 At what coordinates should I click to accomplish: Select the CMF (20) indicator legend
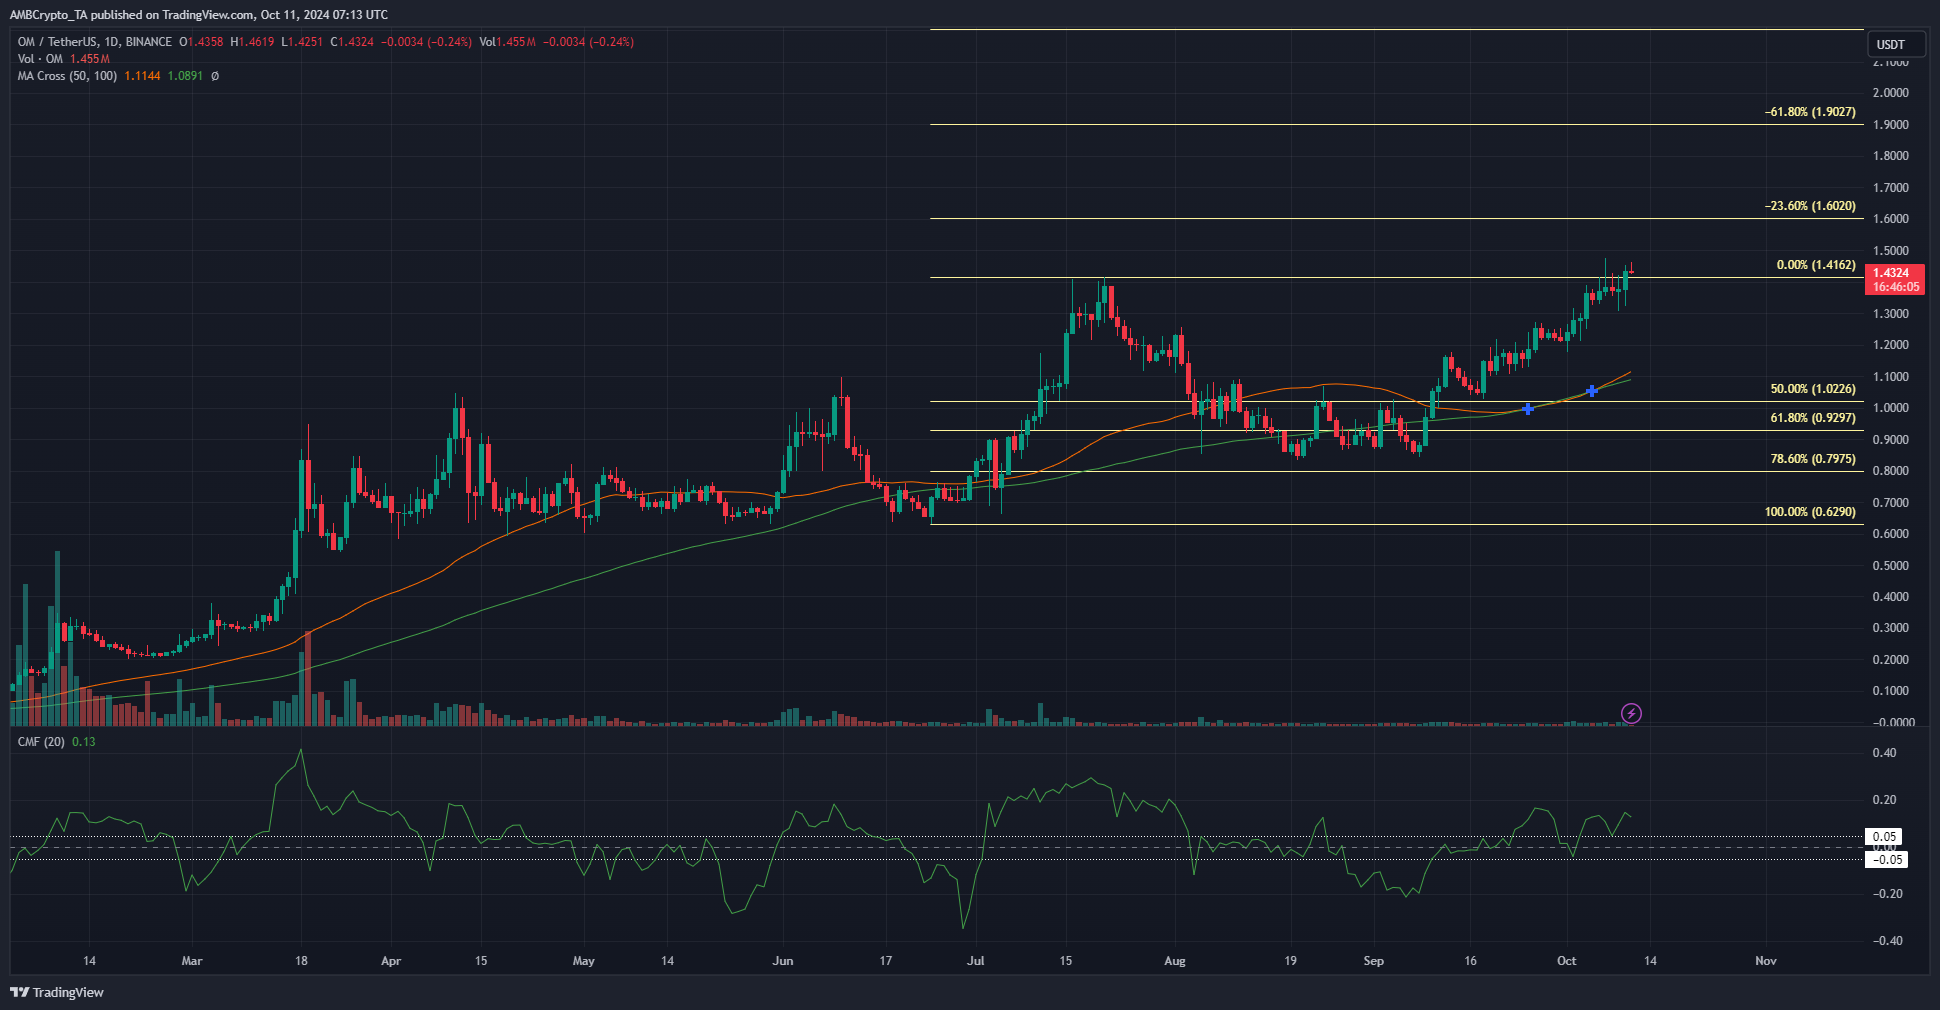click(41, 742)
